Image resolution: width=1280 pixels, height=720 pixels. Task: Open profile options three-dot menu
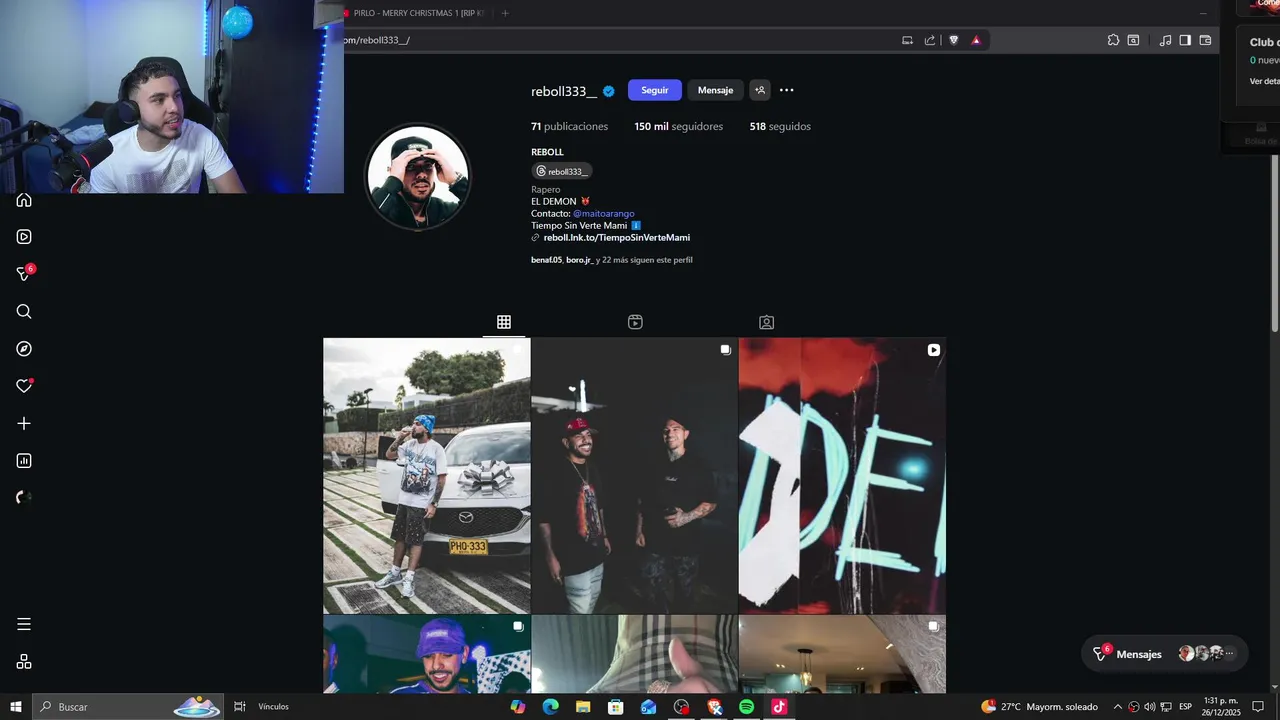pyautogui.click(x=787, y=90)
